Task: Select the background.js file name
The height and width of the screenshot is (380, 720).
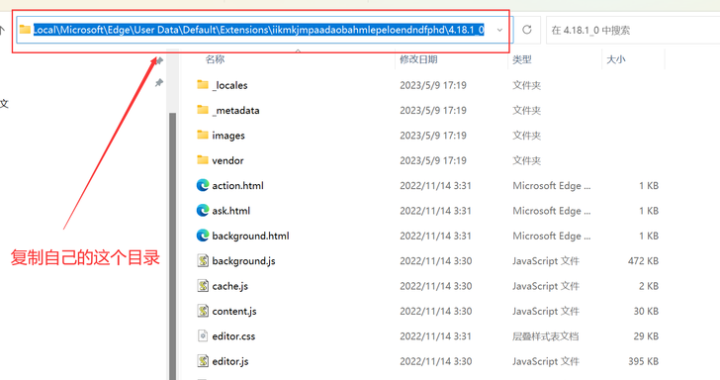Action: click(244, 261)
